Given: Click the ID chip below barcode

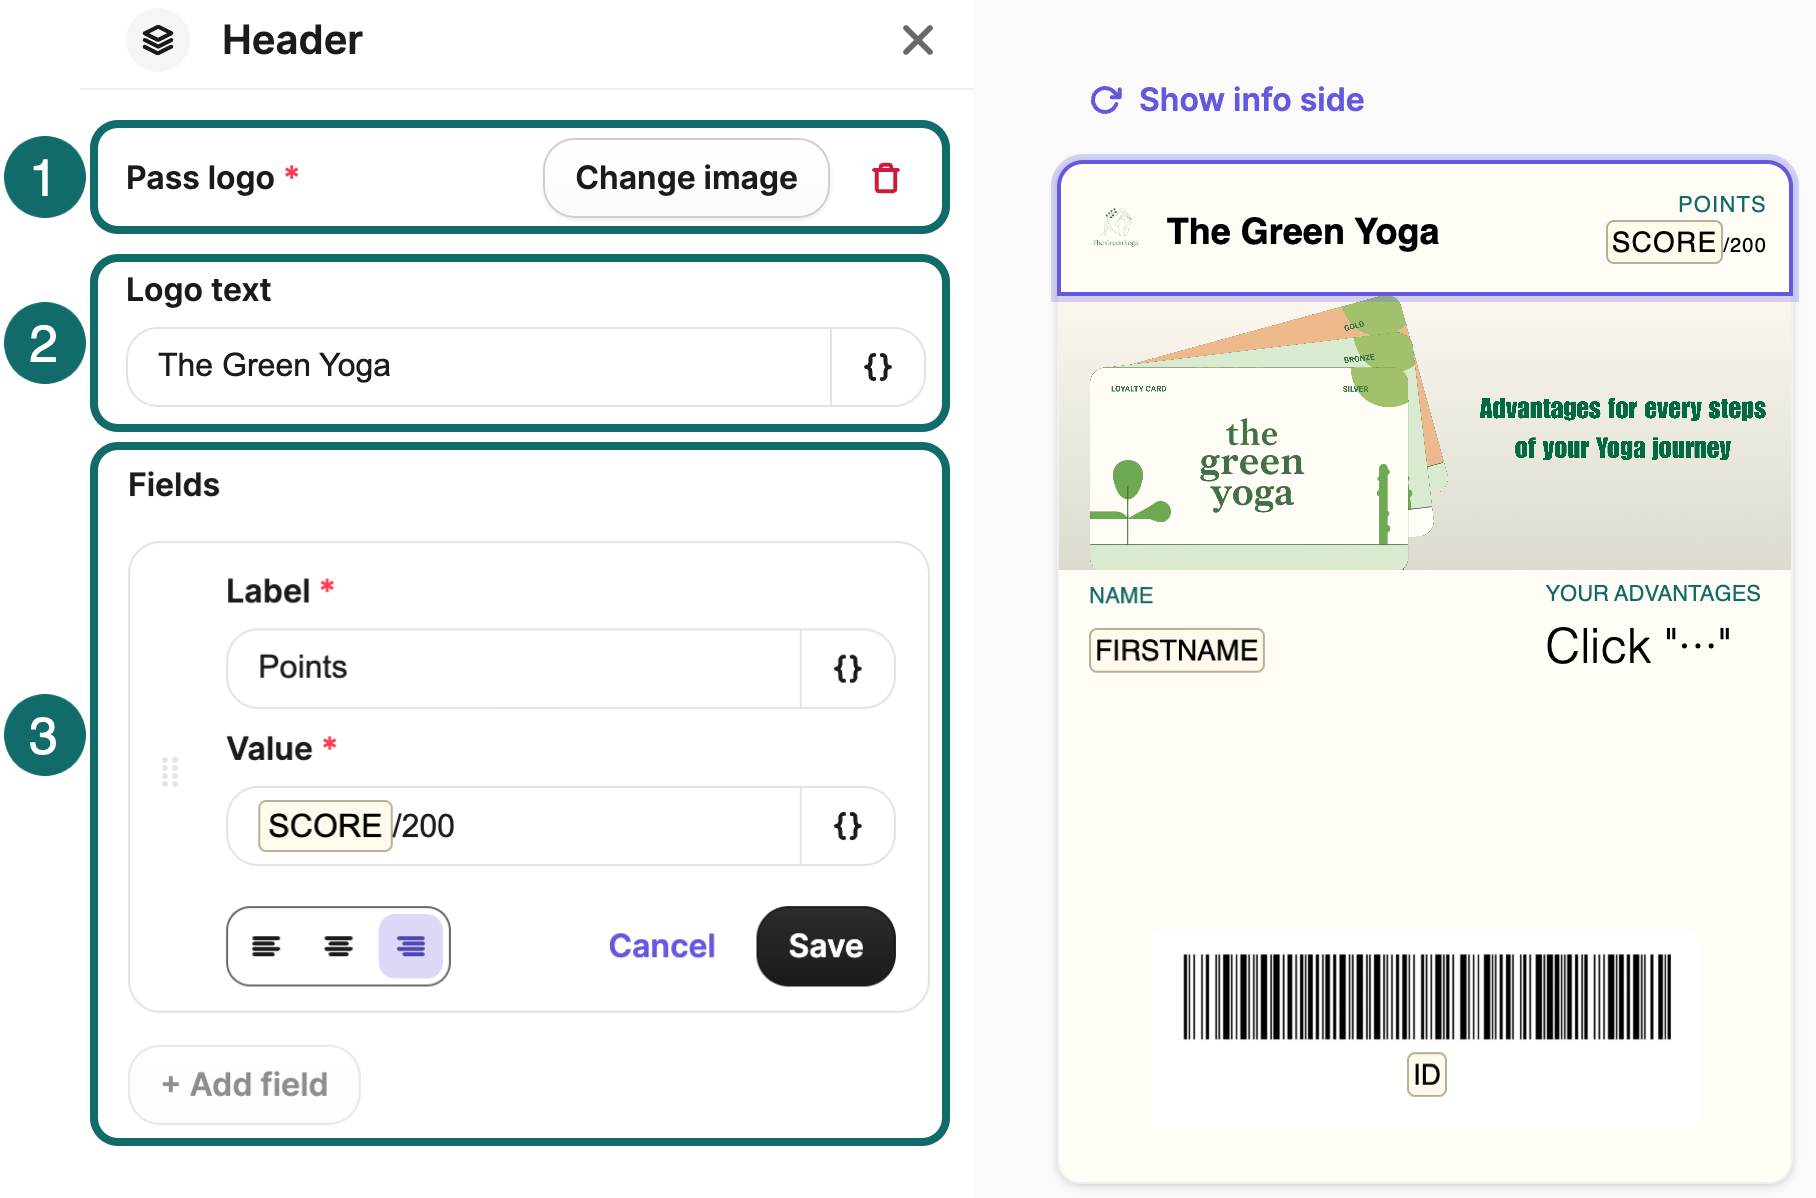Looking at the screenshot, I should tap(1427, 1075).
